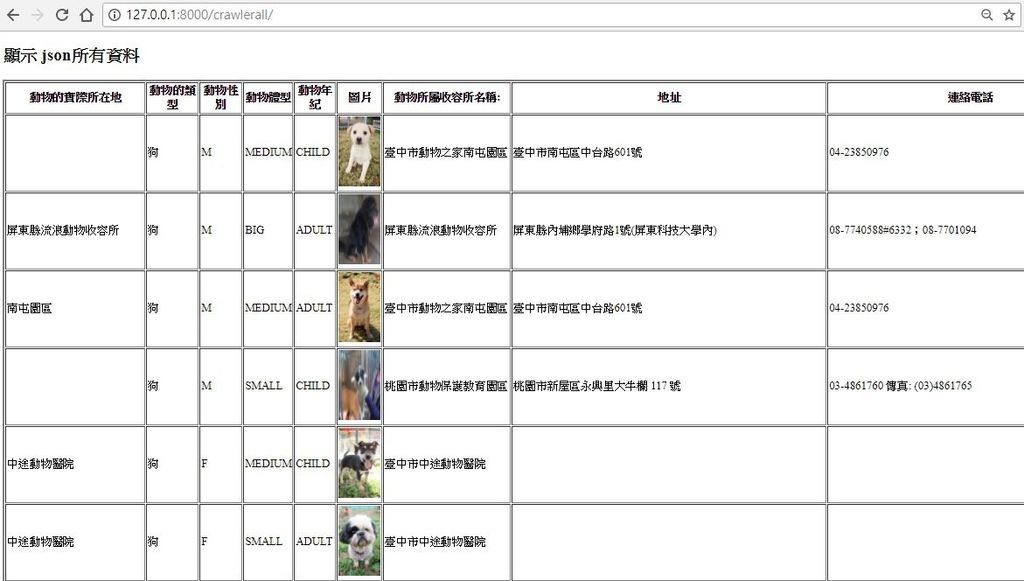
Task: Click the browser back arrow
Action: point(13,15)
